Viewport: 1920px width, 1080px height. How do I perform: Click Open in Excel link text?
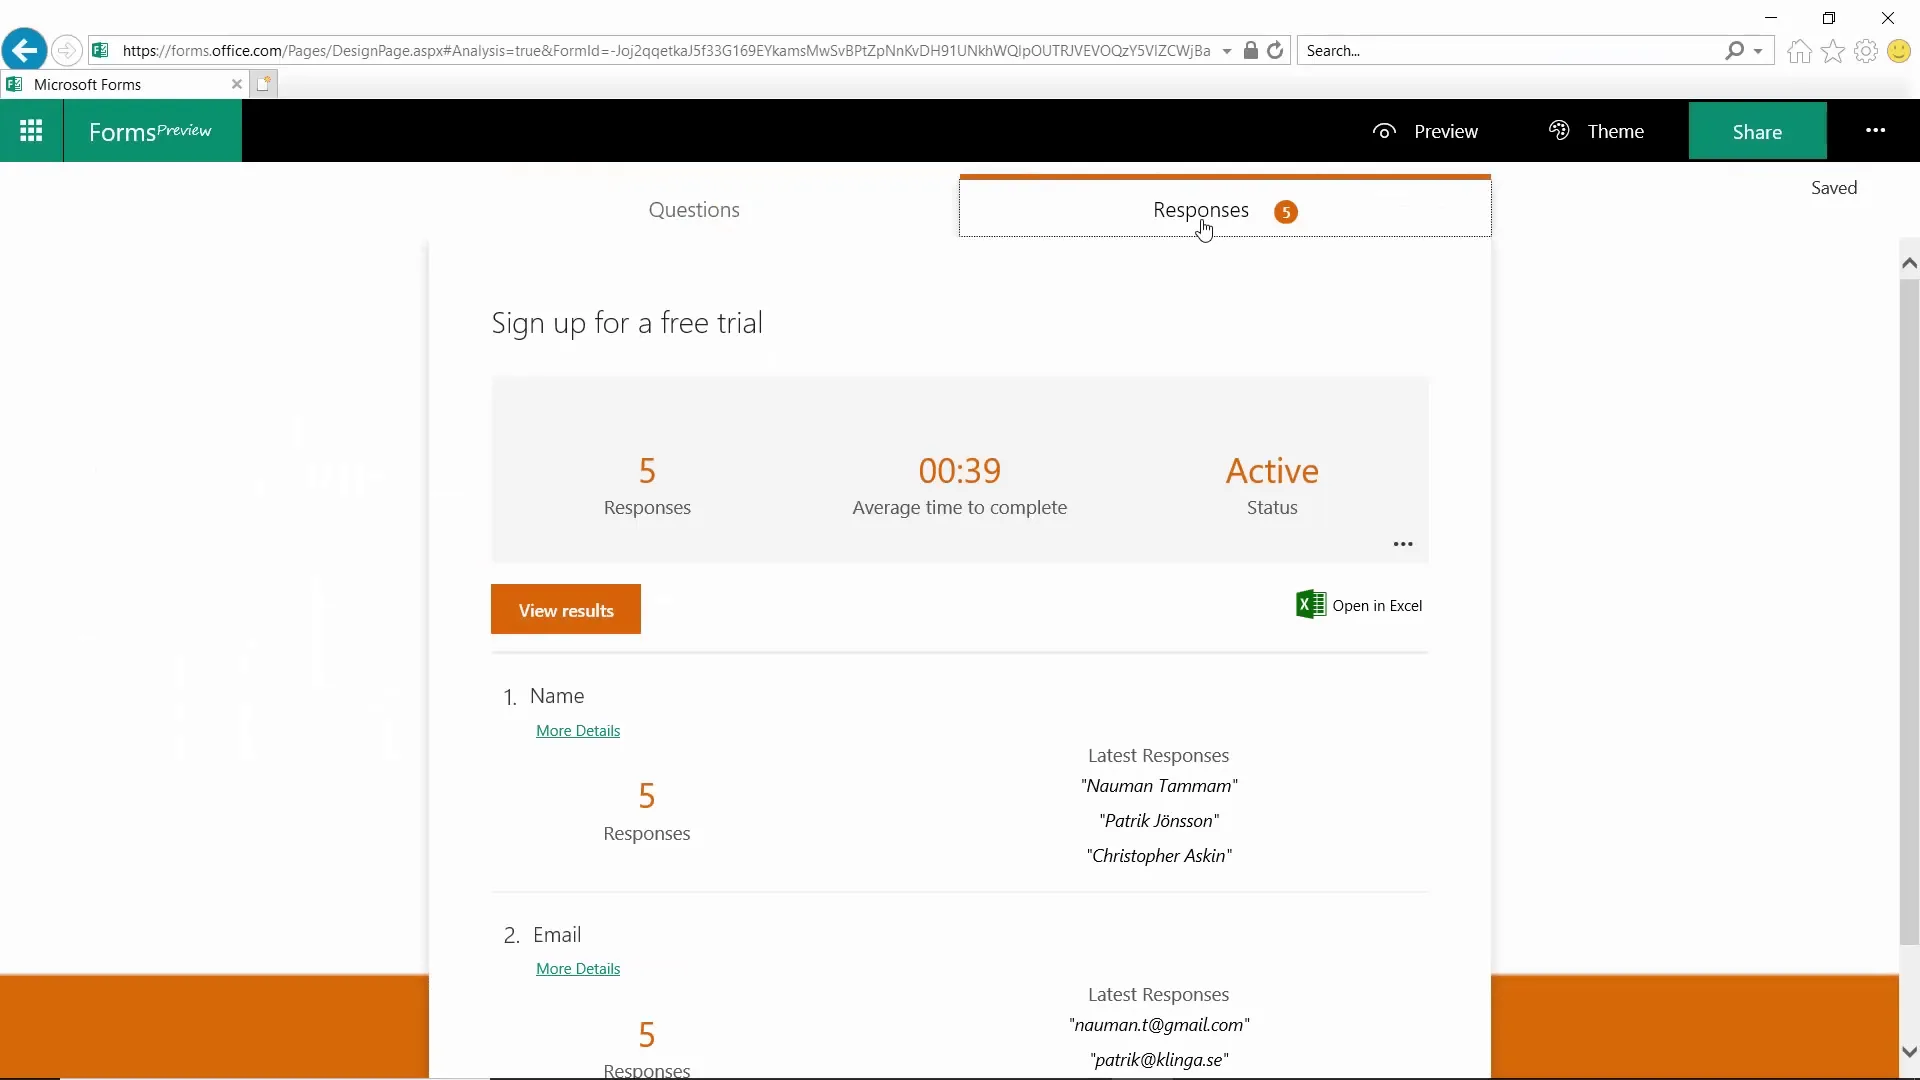pyautogui.click(x=1377, y=606)
